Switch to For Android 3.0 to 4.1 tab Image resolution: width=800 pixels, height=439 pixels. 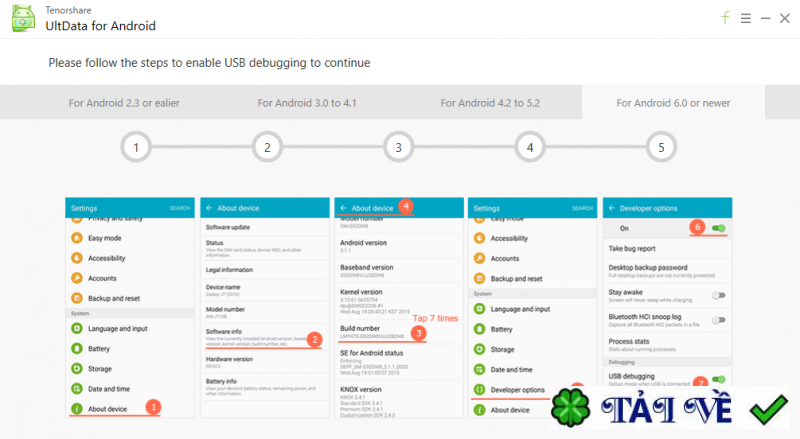[307, 103]
